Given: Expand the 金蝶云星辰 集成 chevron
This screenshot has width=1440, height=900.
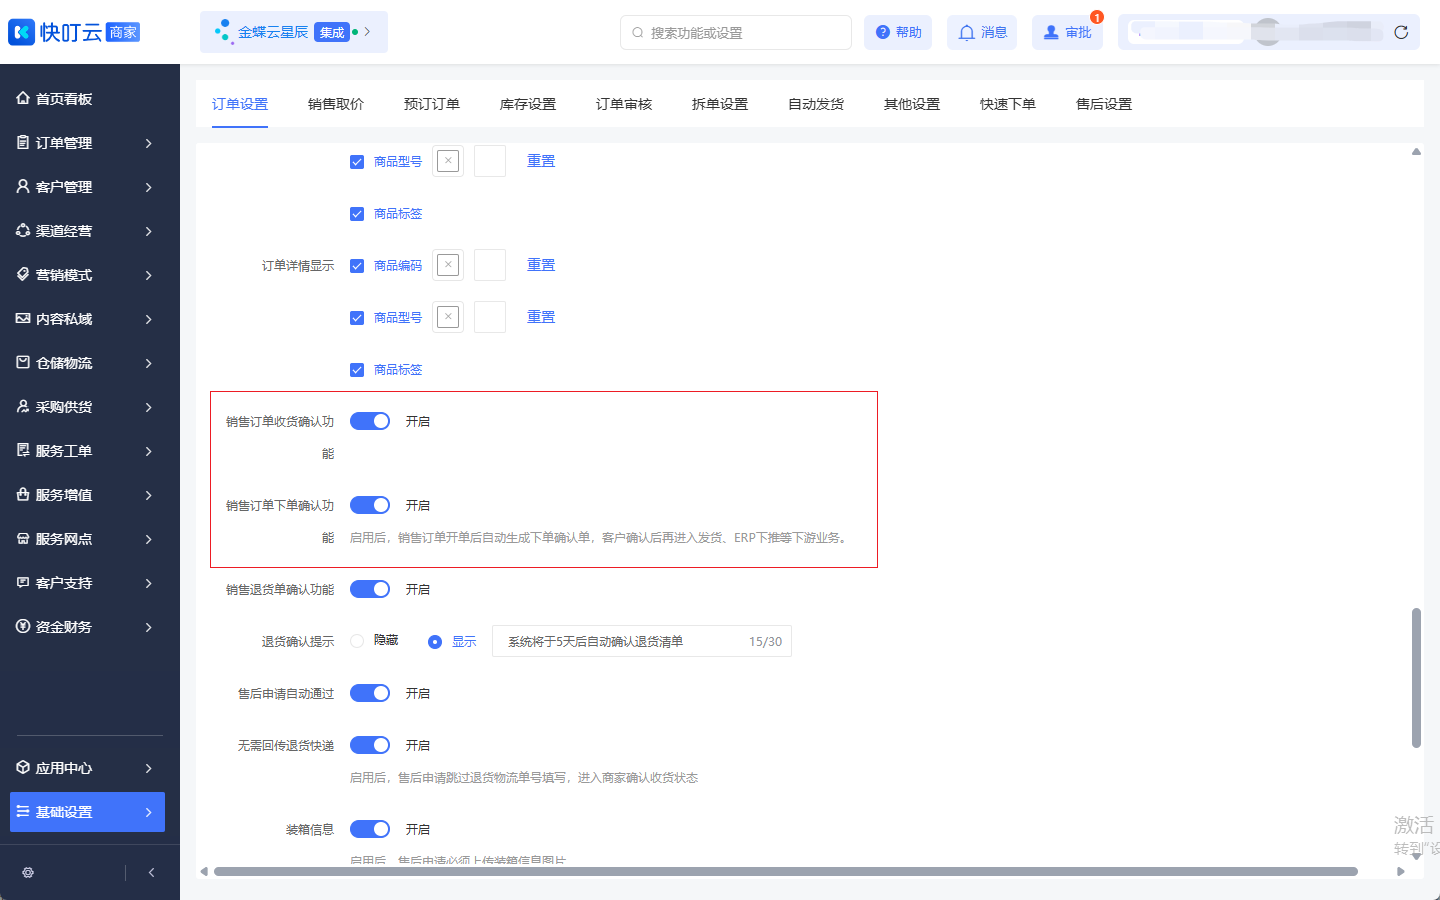Looking at the screenshot, I should [368, 32].
